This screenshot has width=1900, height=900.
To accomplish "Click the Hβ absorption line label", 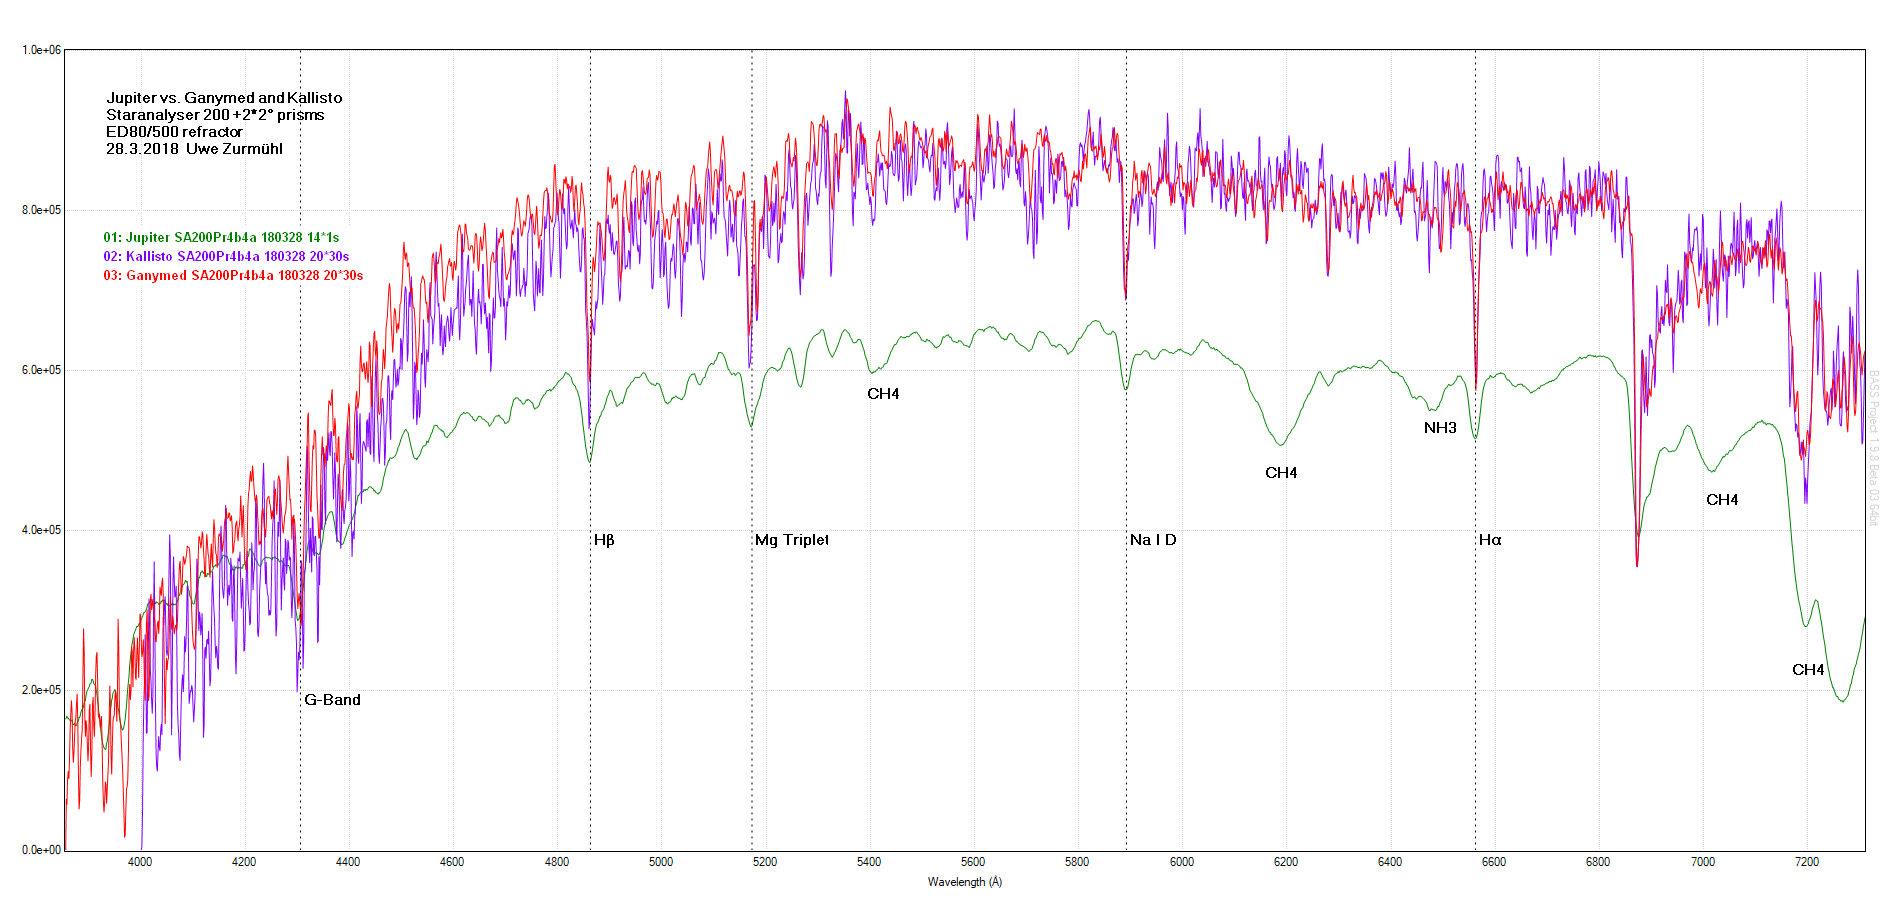I will (x=604, y=540).
